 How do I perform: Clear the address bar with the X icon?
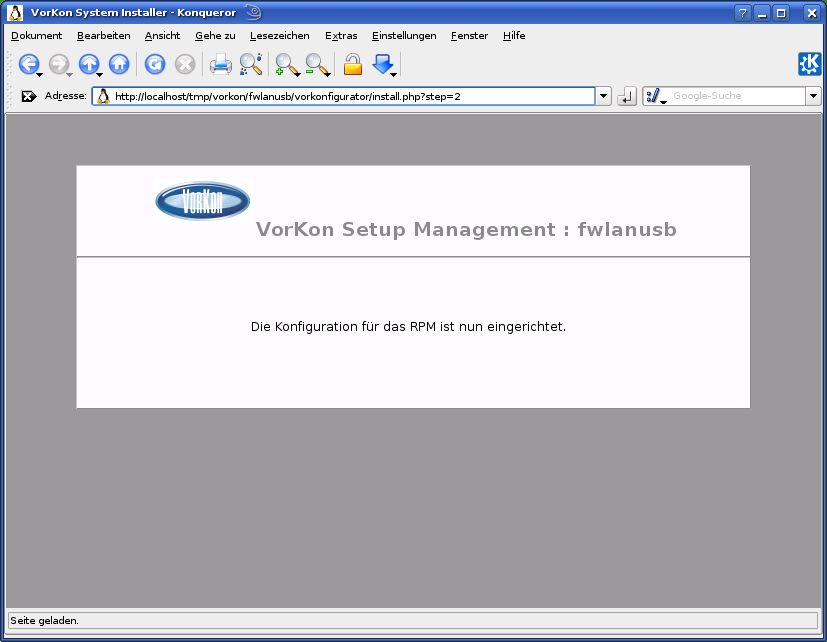[x=28, y=96]
